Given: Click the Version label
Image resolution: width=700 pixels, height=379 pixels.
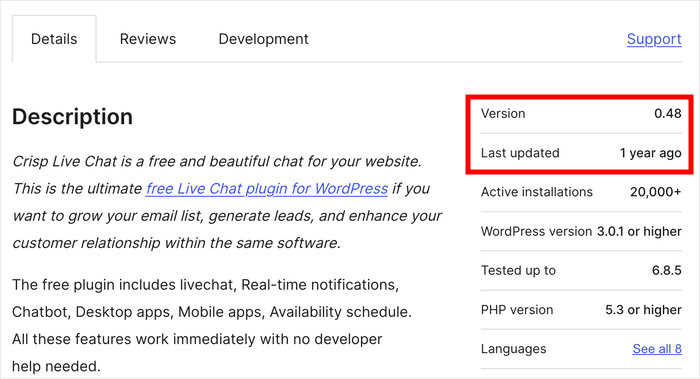Looking at the screenshot, I should coord(503,113).
